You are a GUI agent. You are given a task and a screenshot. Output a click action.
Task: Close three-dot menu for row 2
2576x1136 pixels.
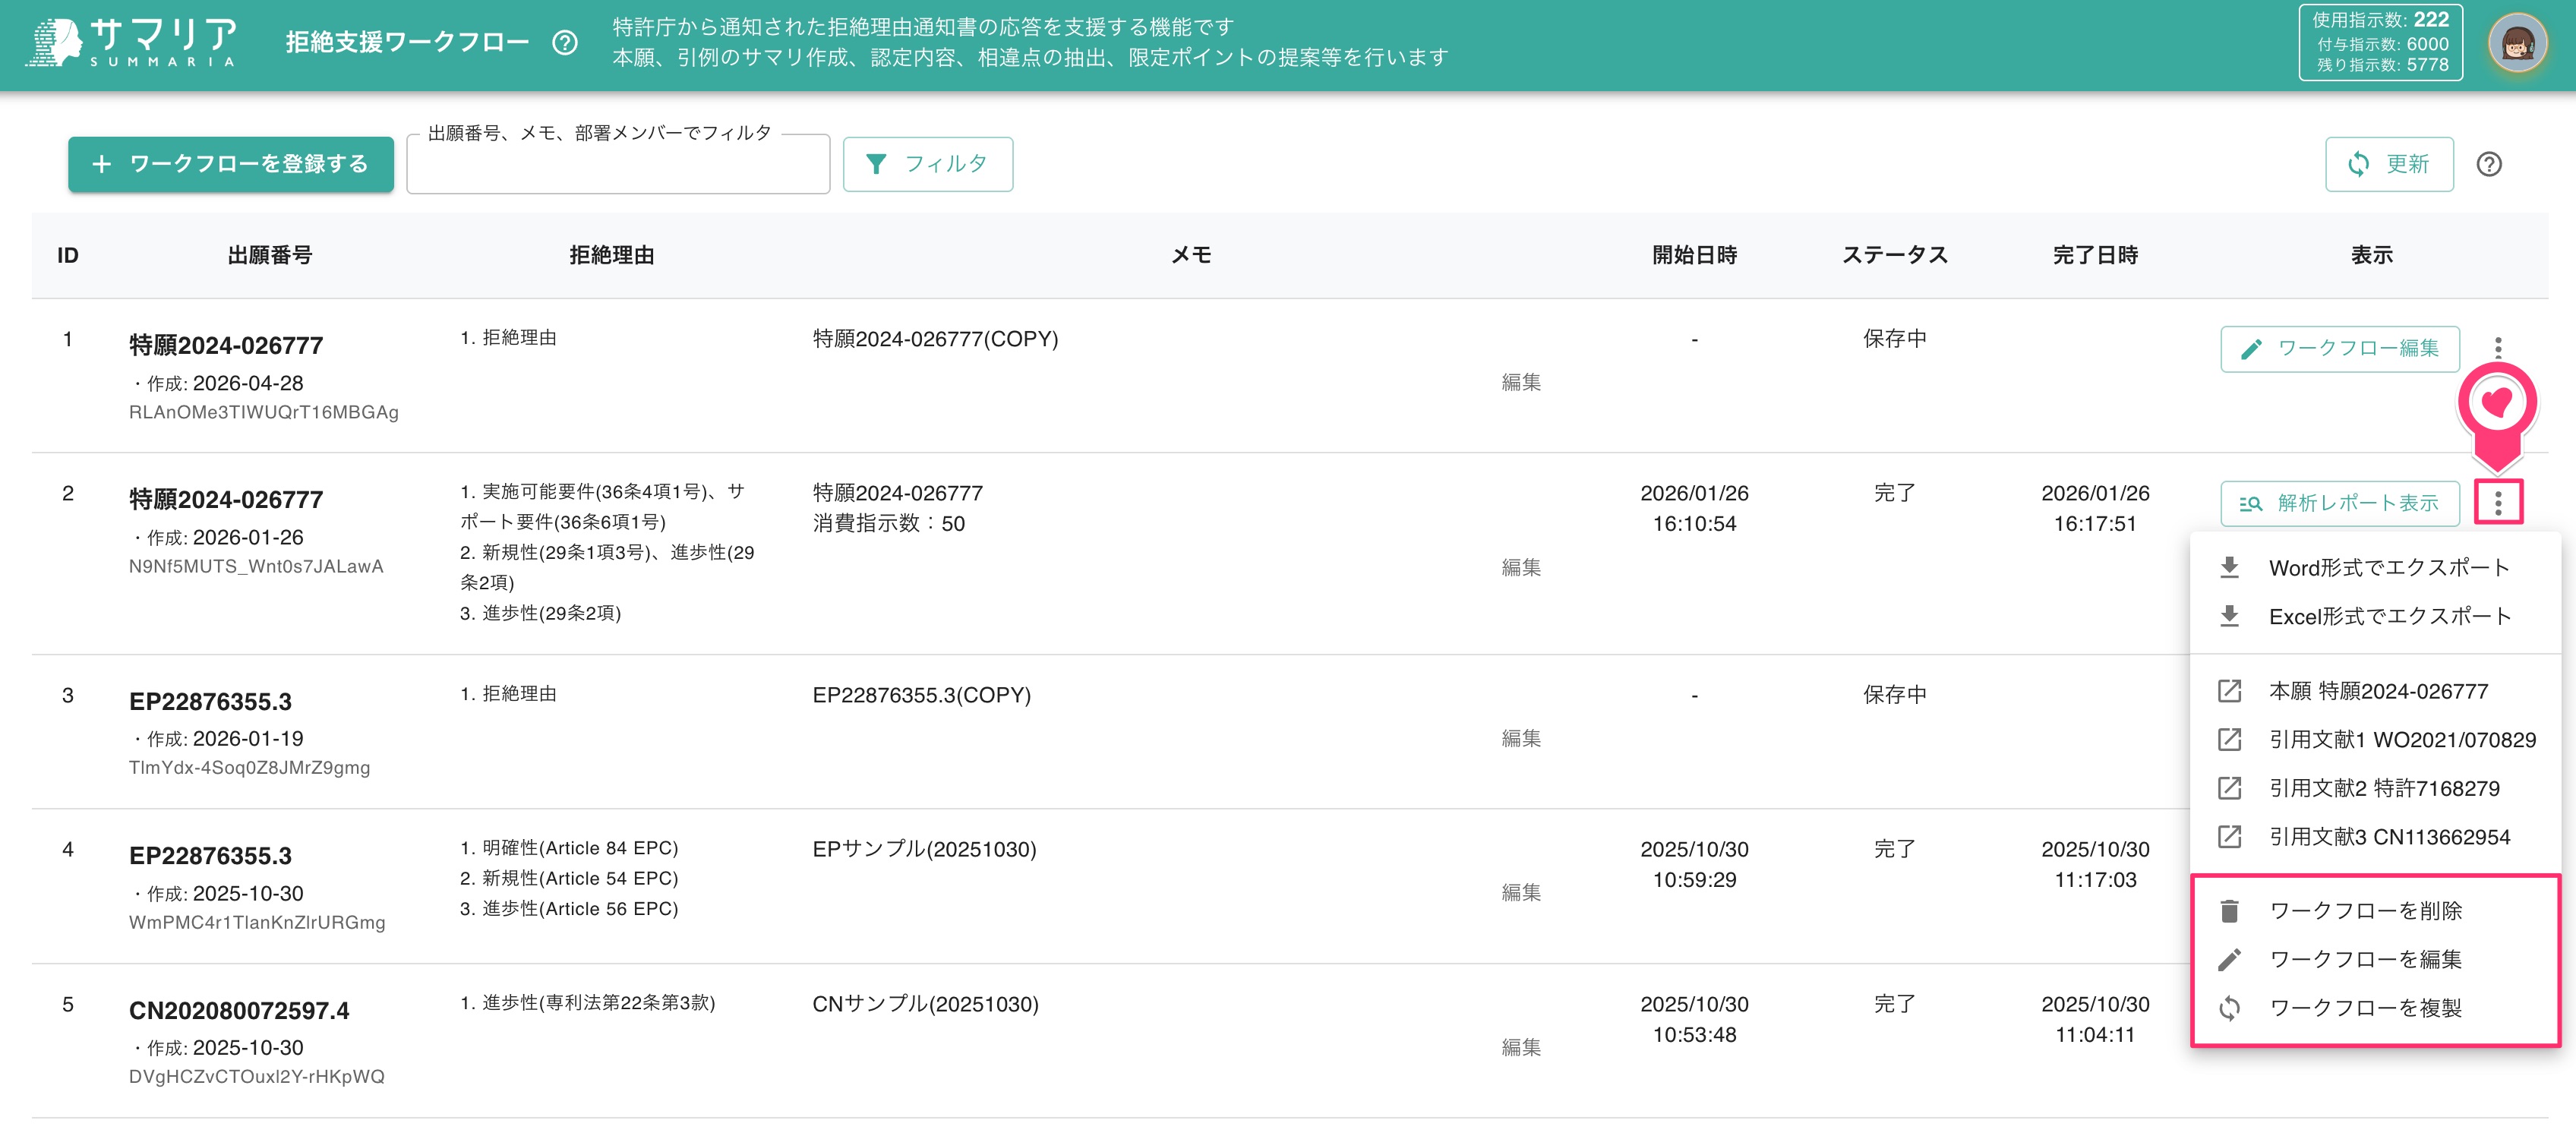click(x=2498, y=503)
